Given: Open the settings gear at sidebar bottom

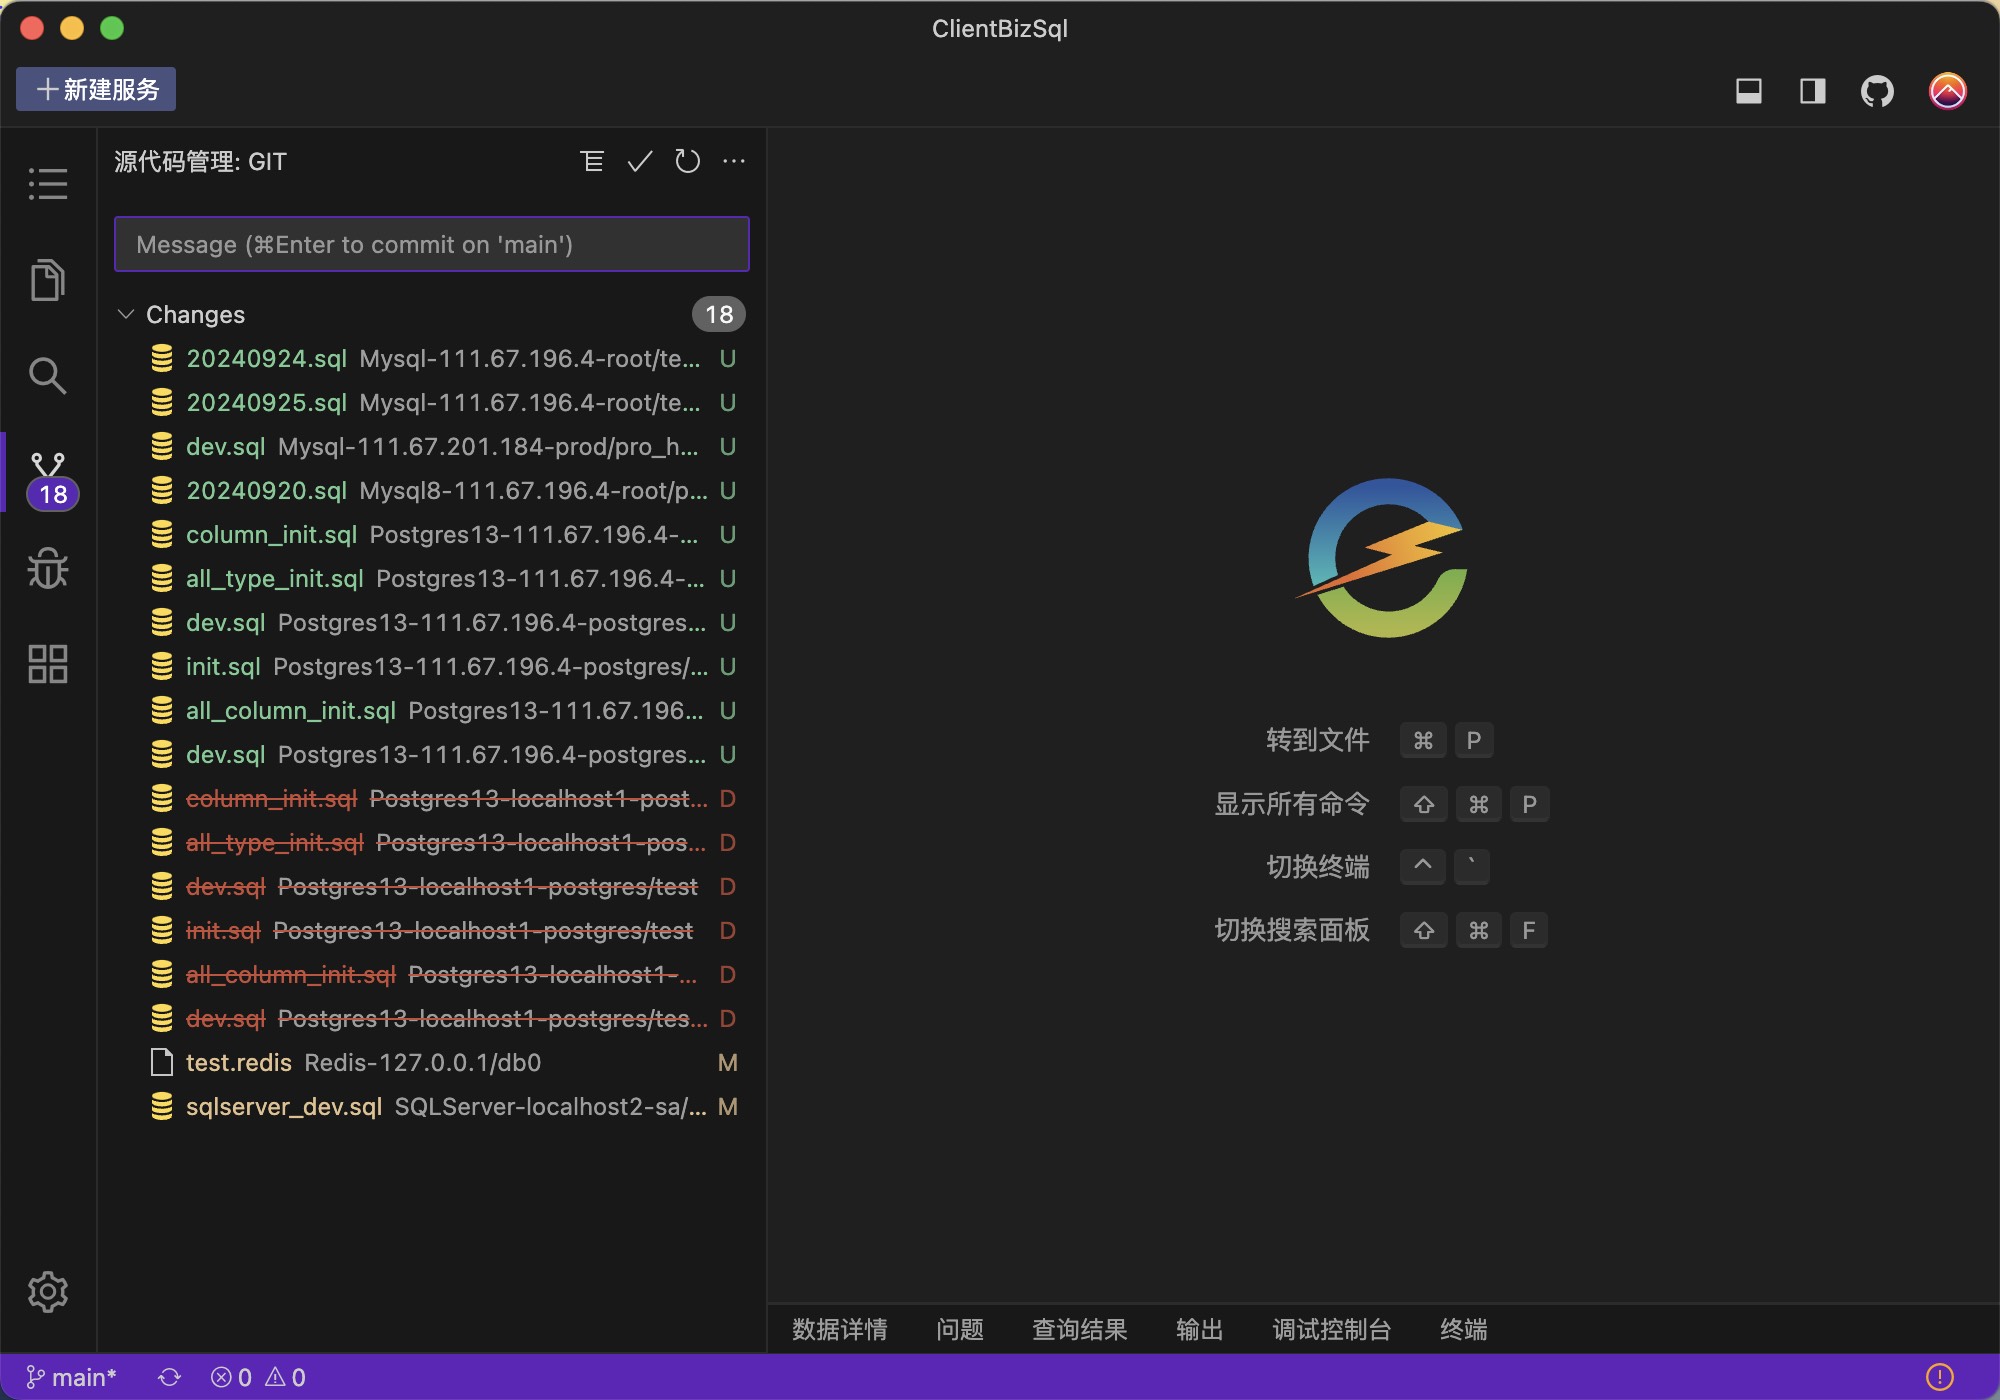Looking at the screenshot, I should click(x=47, y=1292).
